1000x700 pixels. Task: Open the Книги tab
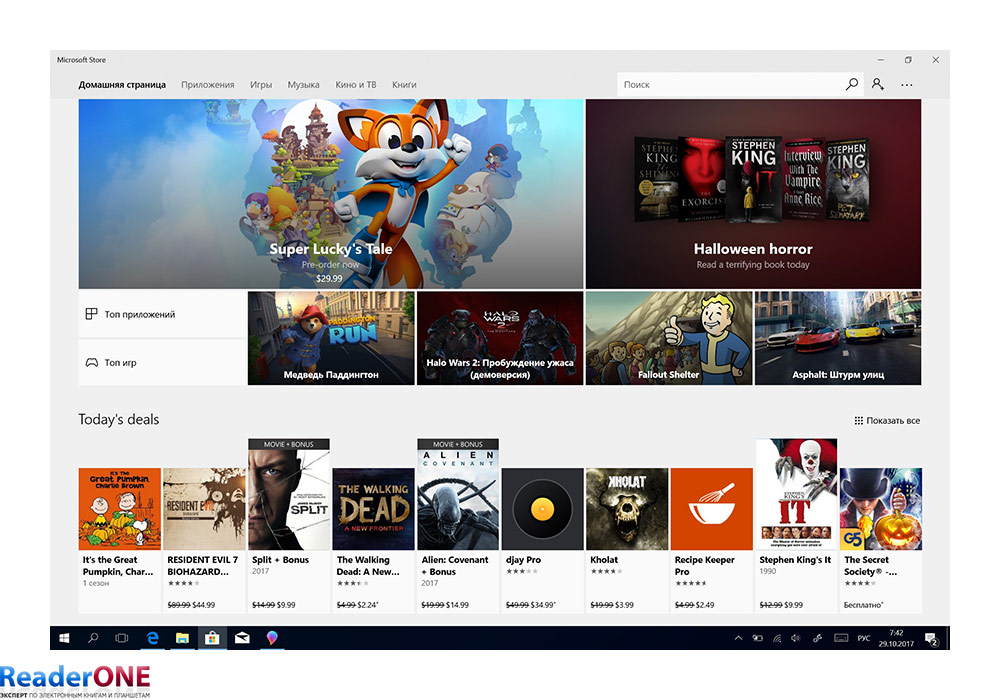(404, 85)
